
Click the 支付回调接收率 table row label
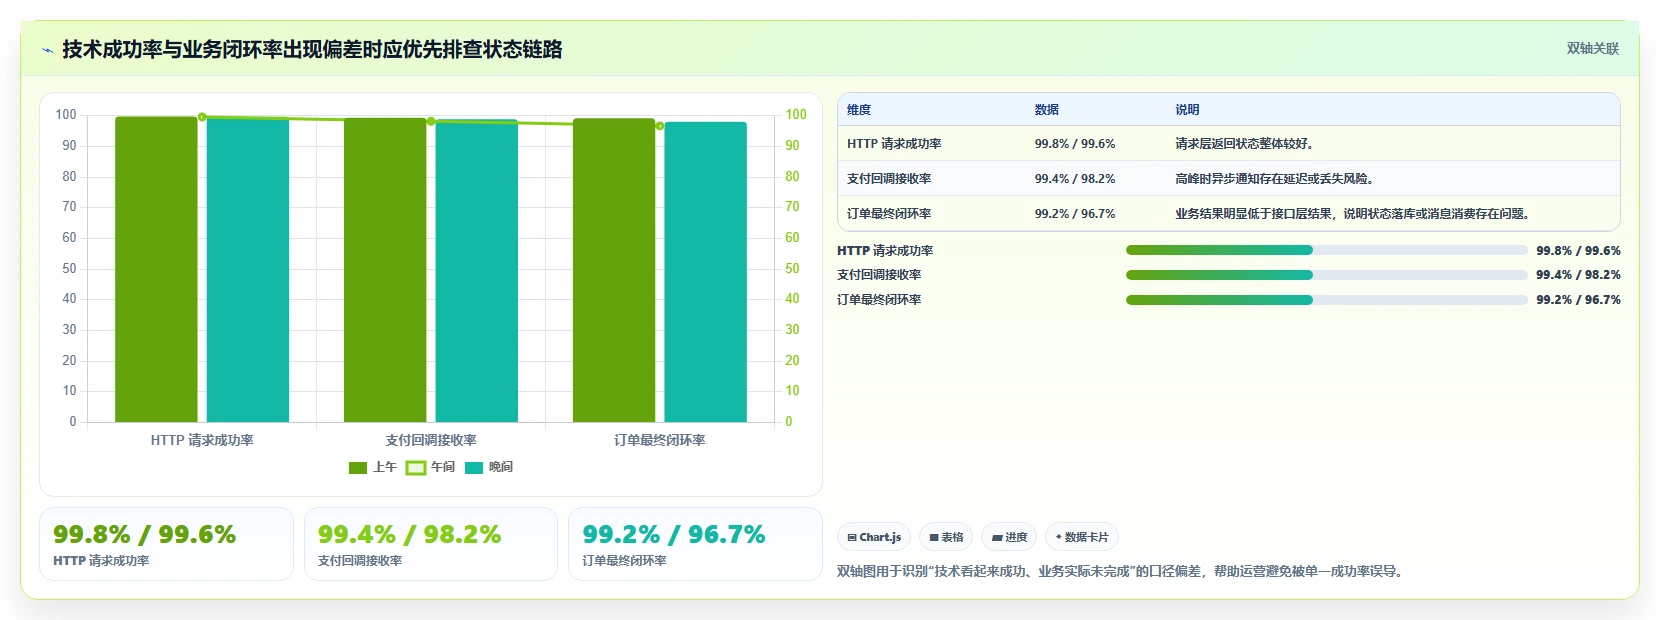point(889,179)
